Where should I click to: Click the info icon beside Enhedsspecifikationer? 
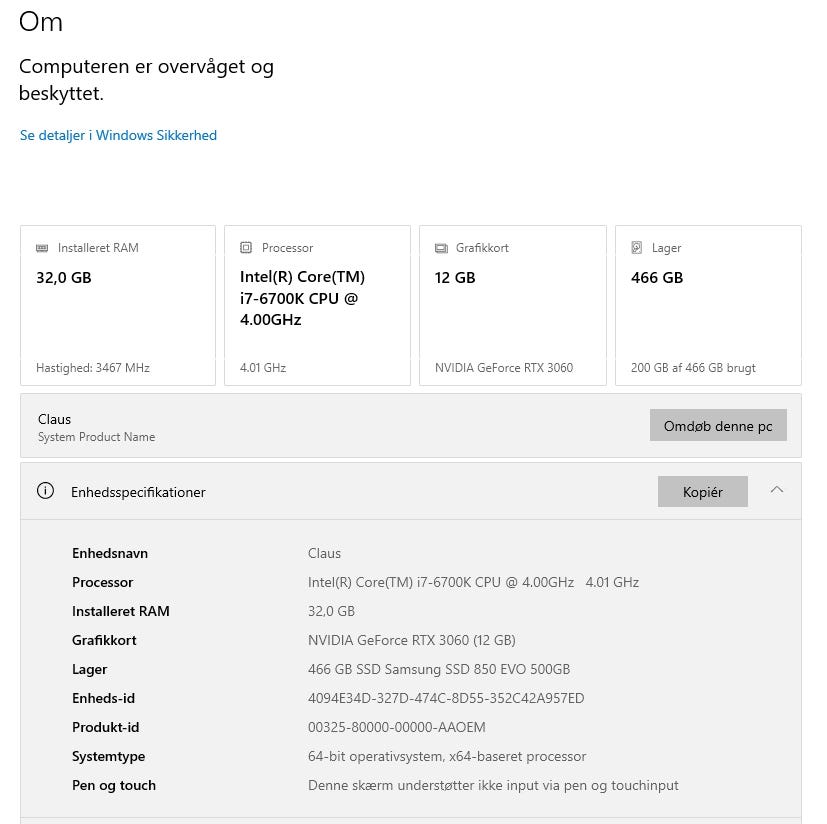(45, 491)
